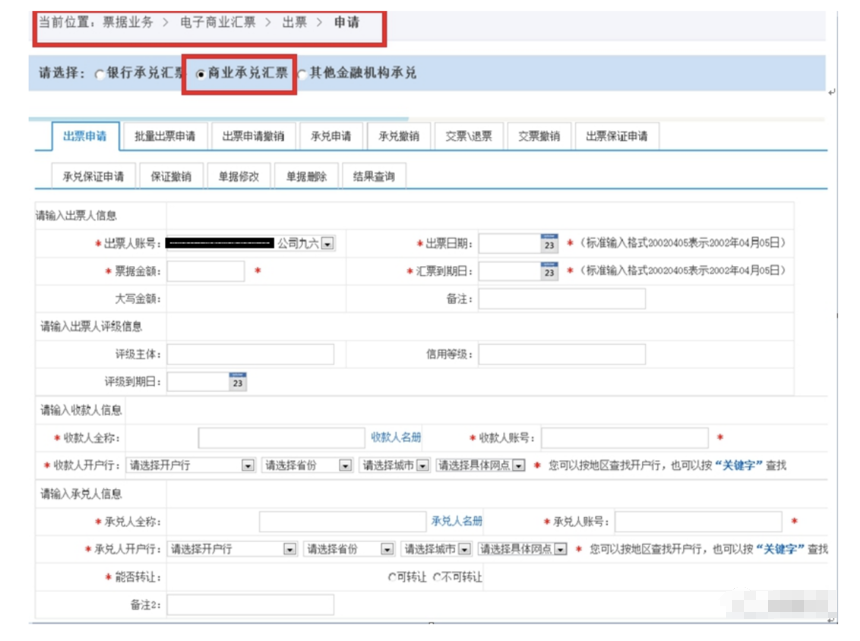Pick the 不可转让 radio option
Screen dimensions: 860x641
coord(437,577)
